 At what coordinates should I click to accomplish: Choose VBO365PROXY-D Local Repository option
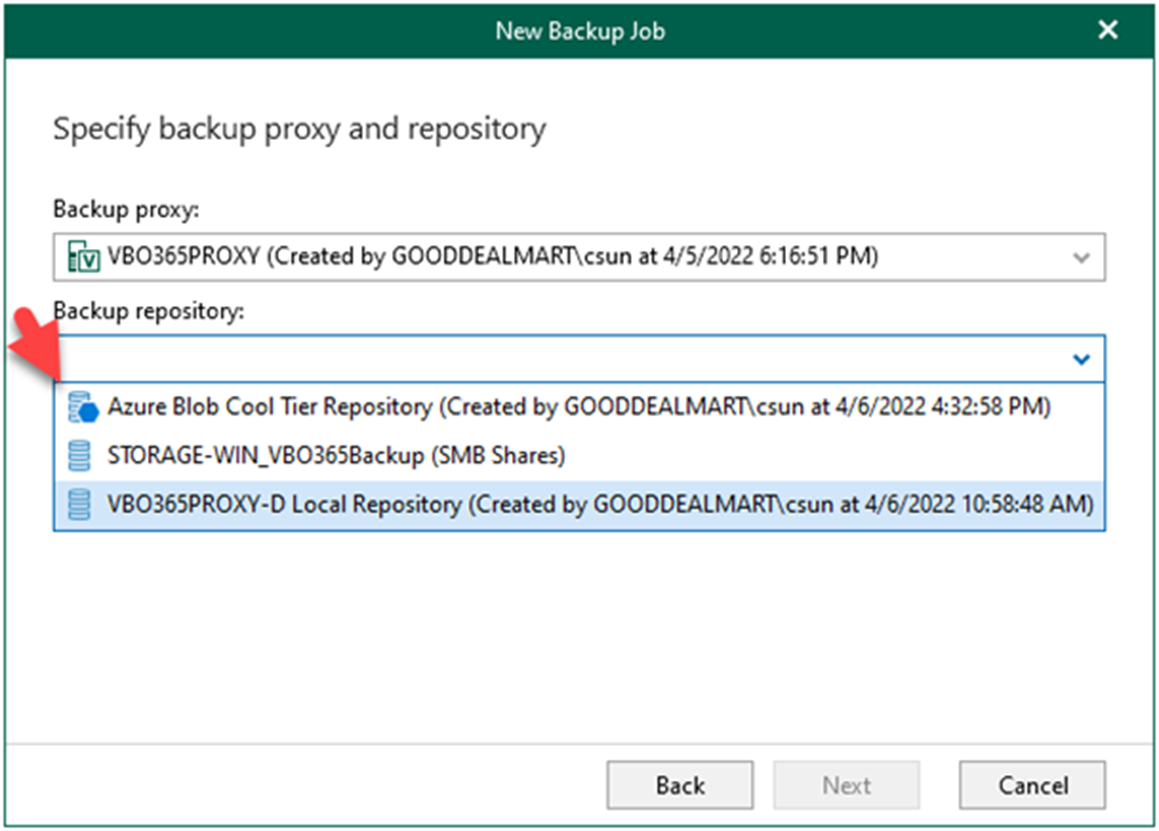click(x=580, y=505)
